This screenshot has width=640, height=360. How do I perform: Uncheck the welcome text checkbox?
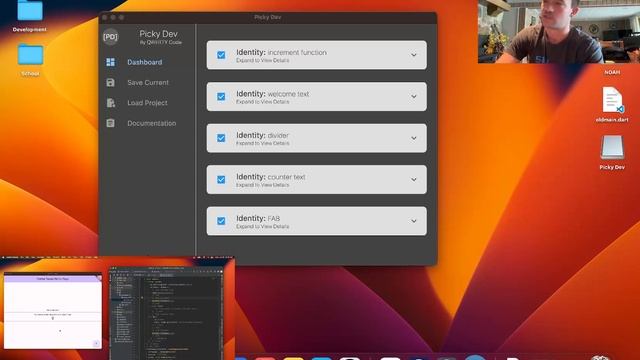tap(221, 96)
